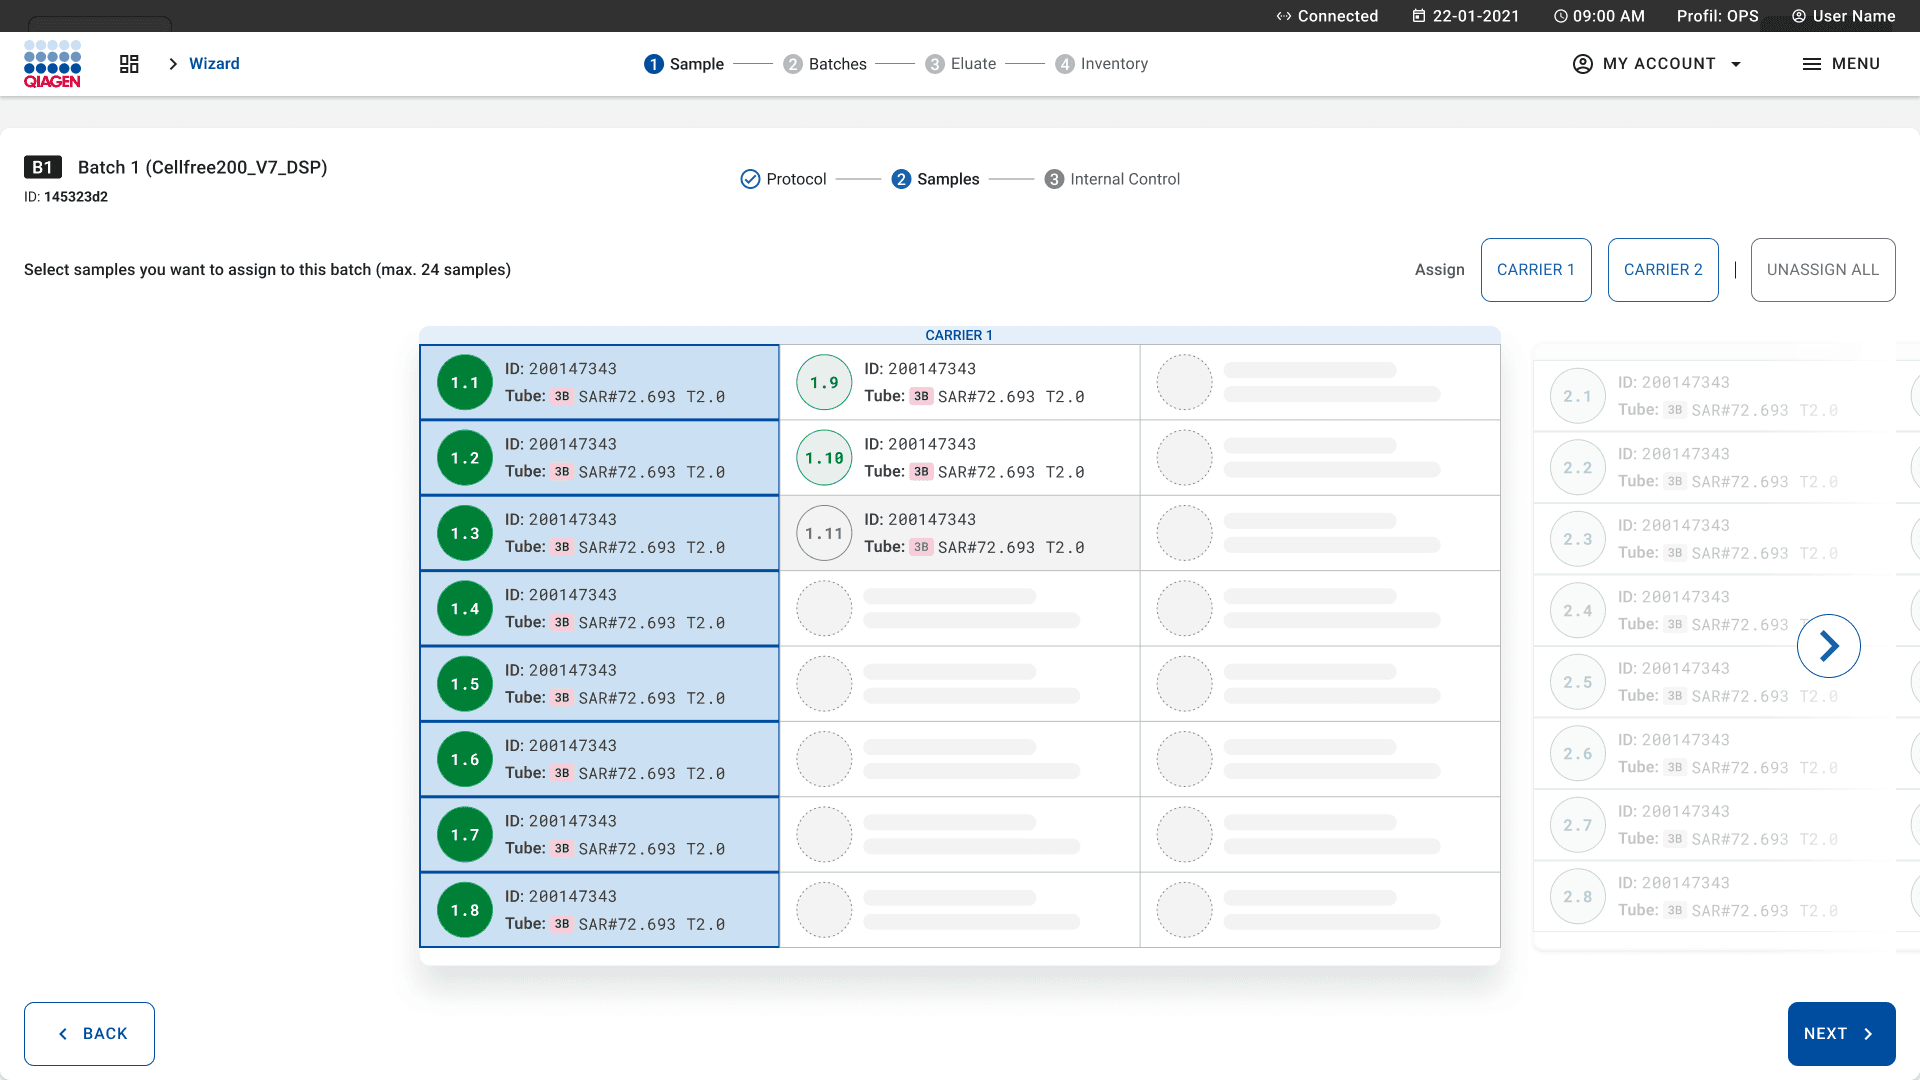
Task: Click the breadcrumb chevron before Wizard
Action: tap(173, 64)
